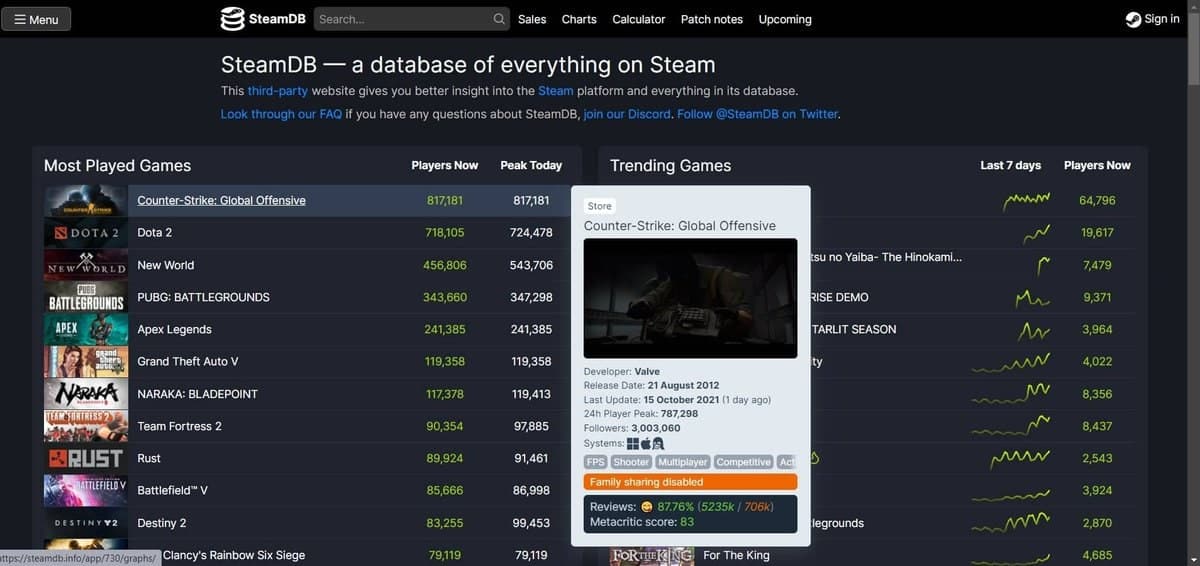Screen dimensions: 1200x566
Task: Open Grand Theft Auto V link
Action: [187, 361]
